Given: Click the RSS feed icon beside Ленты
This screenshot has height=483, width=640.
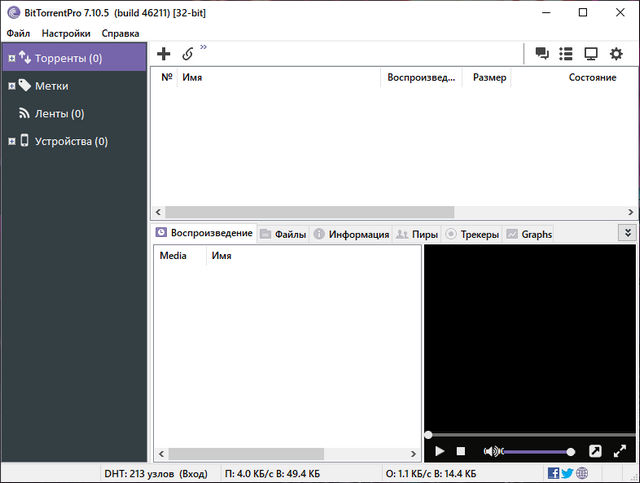Looking at the screenshot, I should 24,113.
